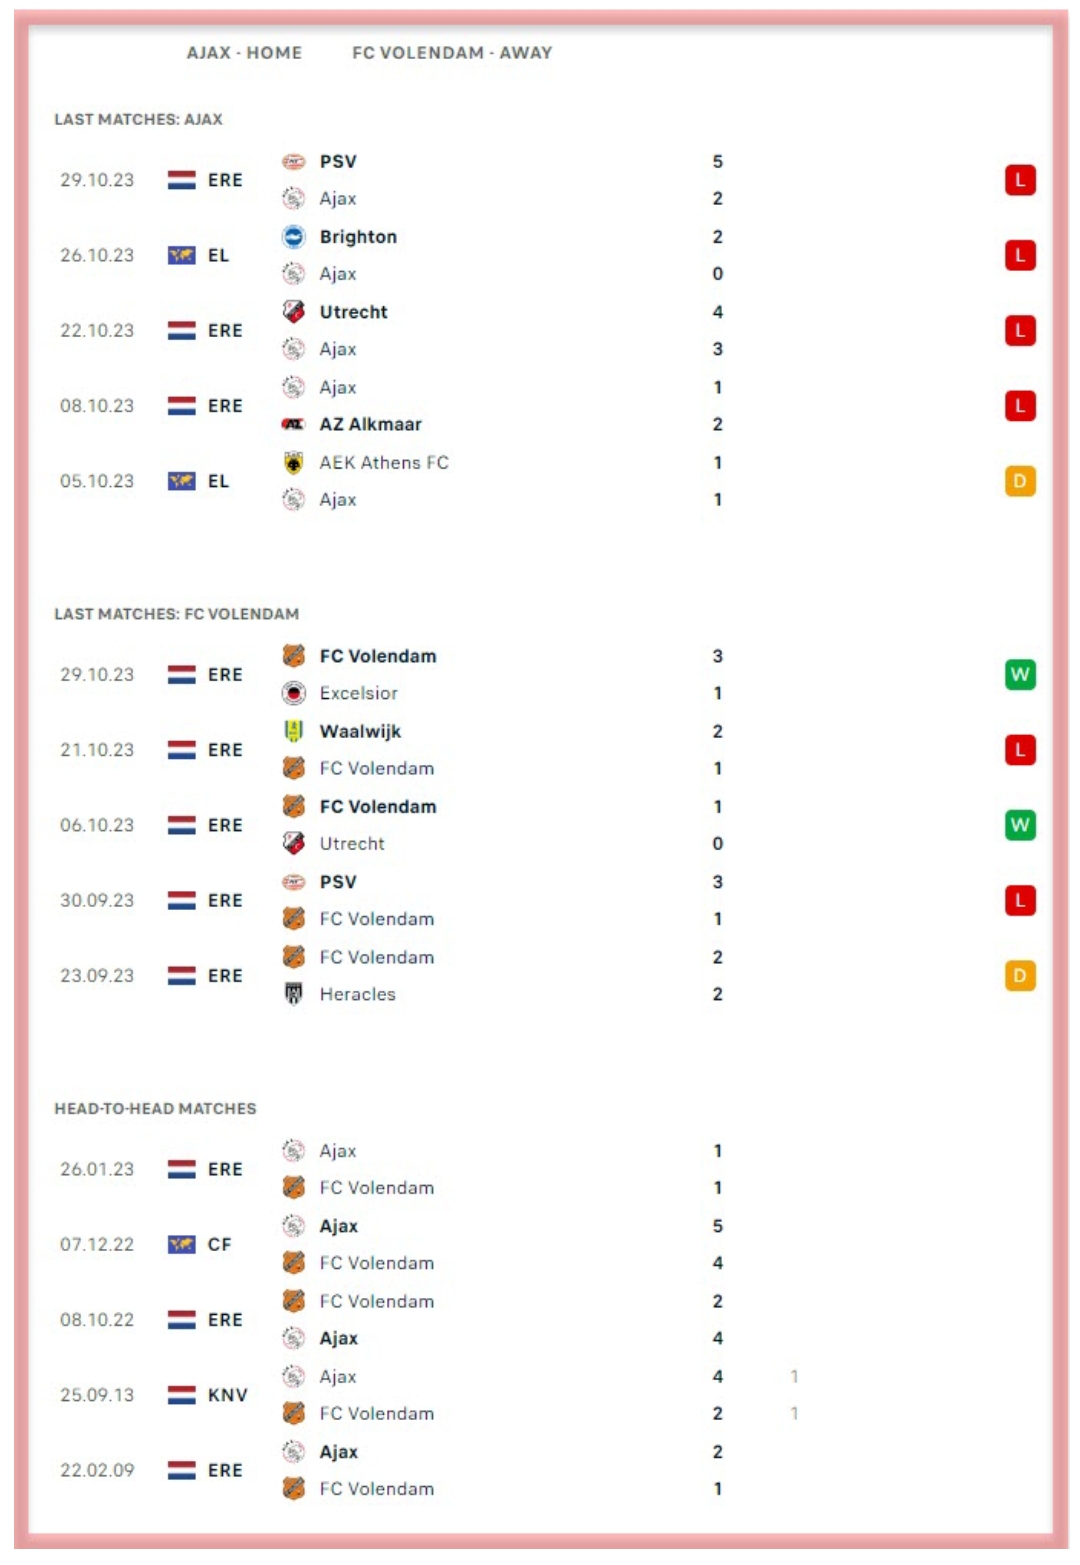Click the flag icon beside the 07.12.22 CF match
Viewport: 1080px width, 1565px height.
(181, 1245)
